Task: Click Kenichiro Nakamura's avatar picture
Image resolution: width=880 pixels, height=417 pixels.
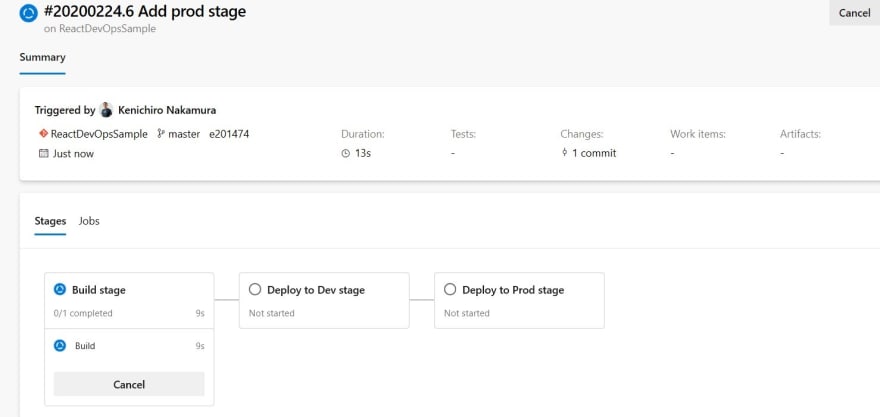Action: click(x=106, y=110)
